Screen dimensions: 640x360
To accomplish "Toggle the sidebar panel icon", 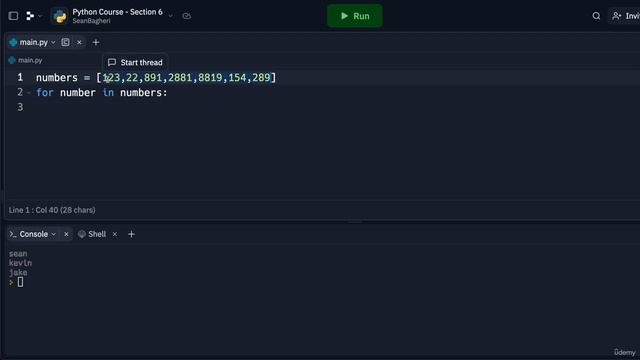I will 13,16.
